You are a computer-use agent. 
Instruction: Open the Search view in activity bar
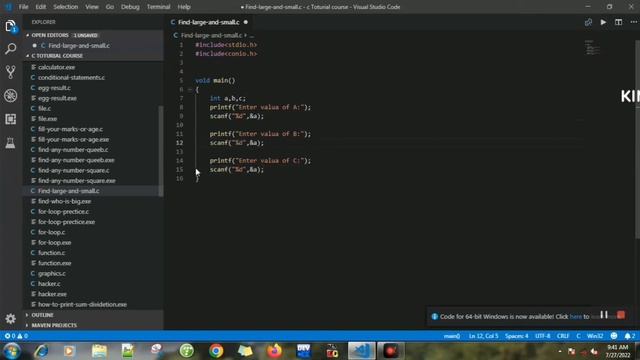coord(11,49)
